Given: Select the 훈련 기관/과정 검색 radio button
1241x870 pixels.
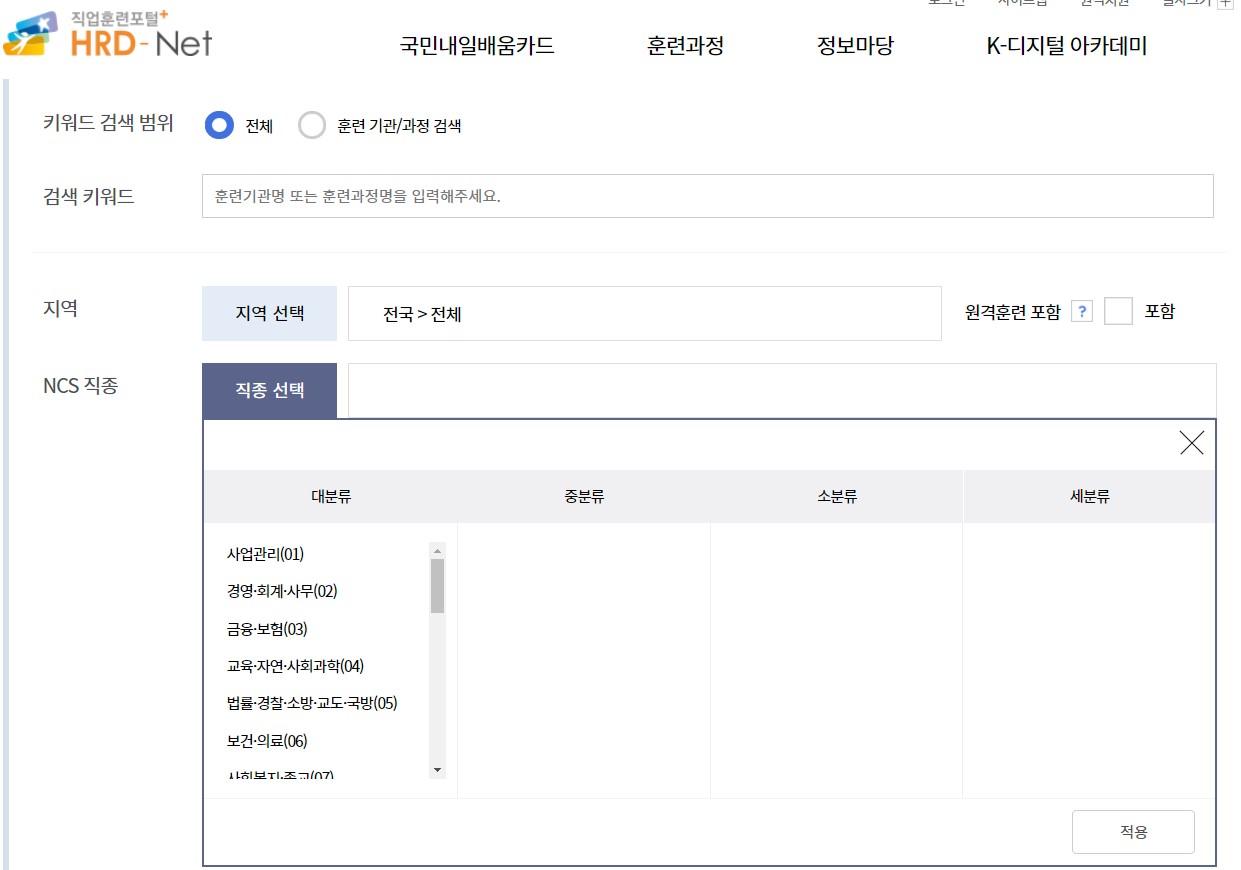Looking at the screenshot, I should pyautogui.click(x=312, y=125).
